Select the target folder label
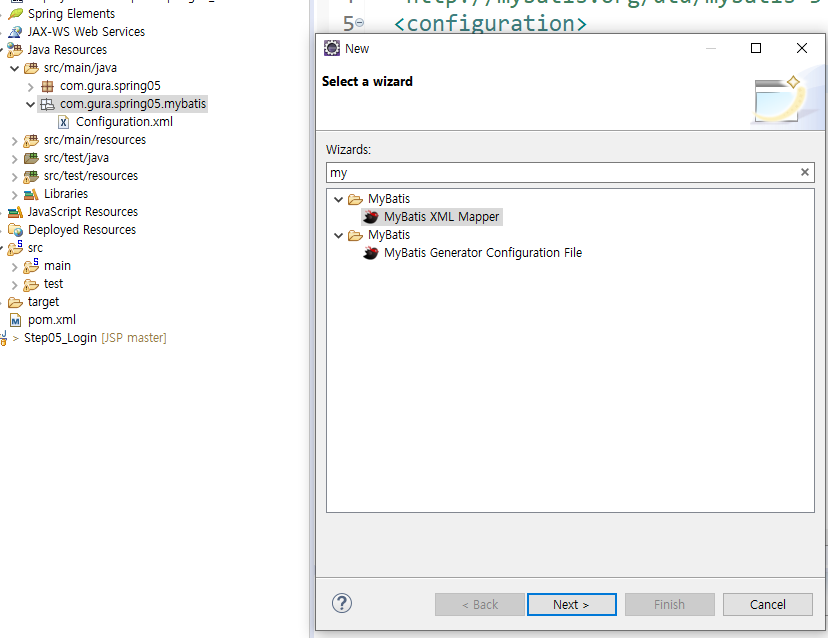Viewport: 828px width, 638px height. point(43,302)
